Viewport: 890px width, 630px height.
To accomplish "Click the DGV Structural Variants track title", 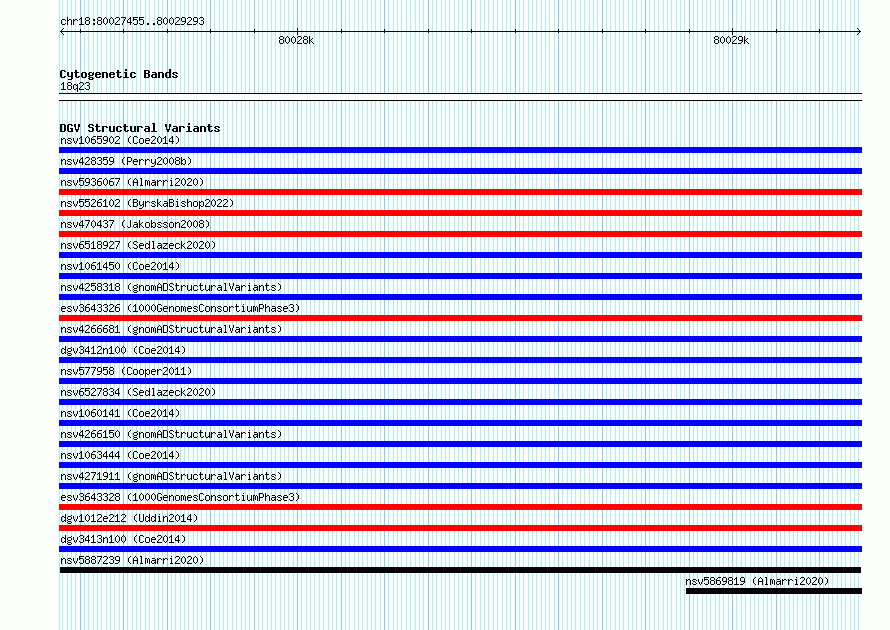I will point(140,128).
